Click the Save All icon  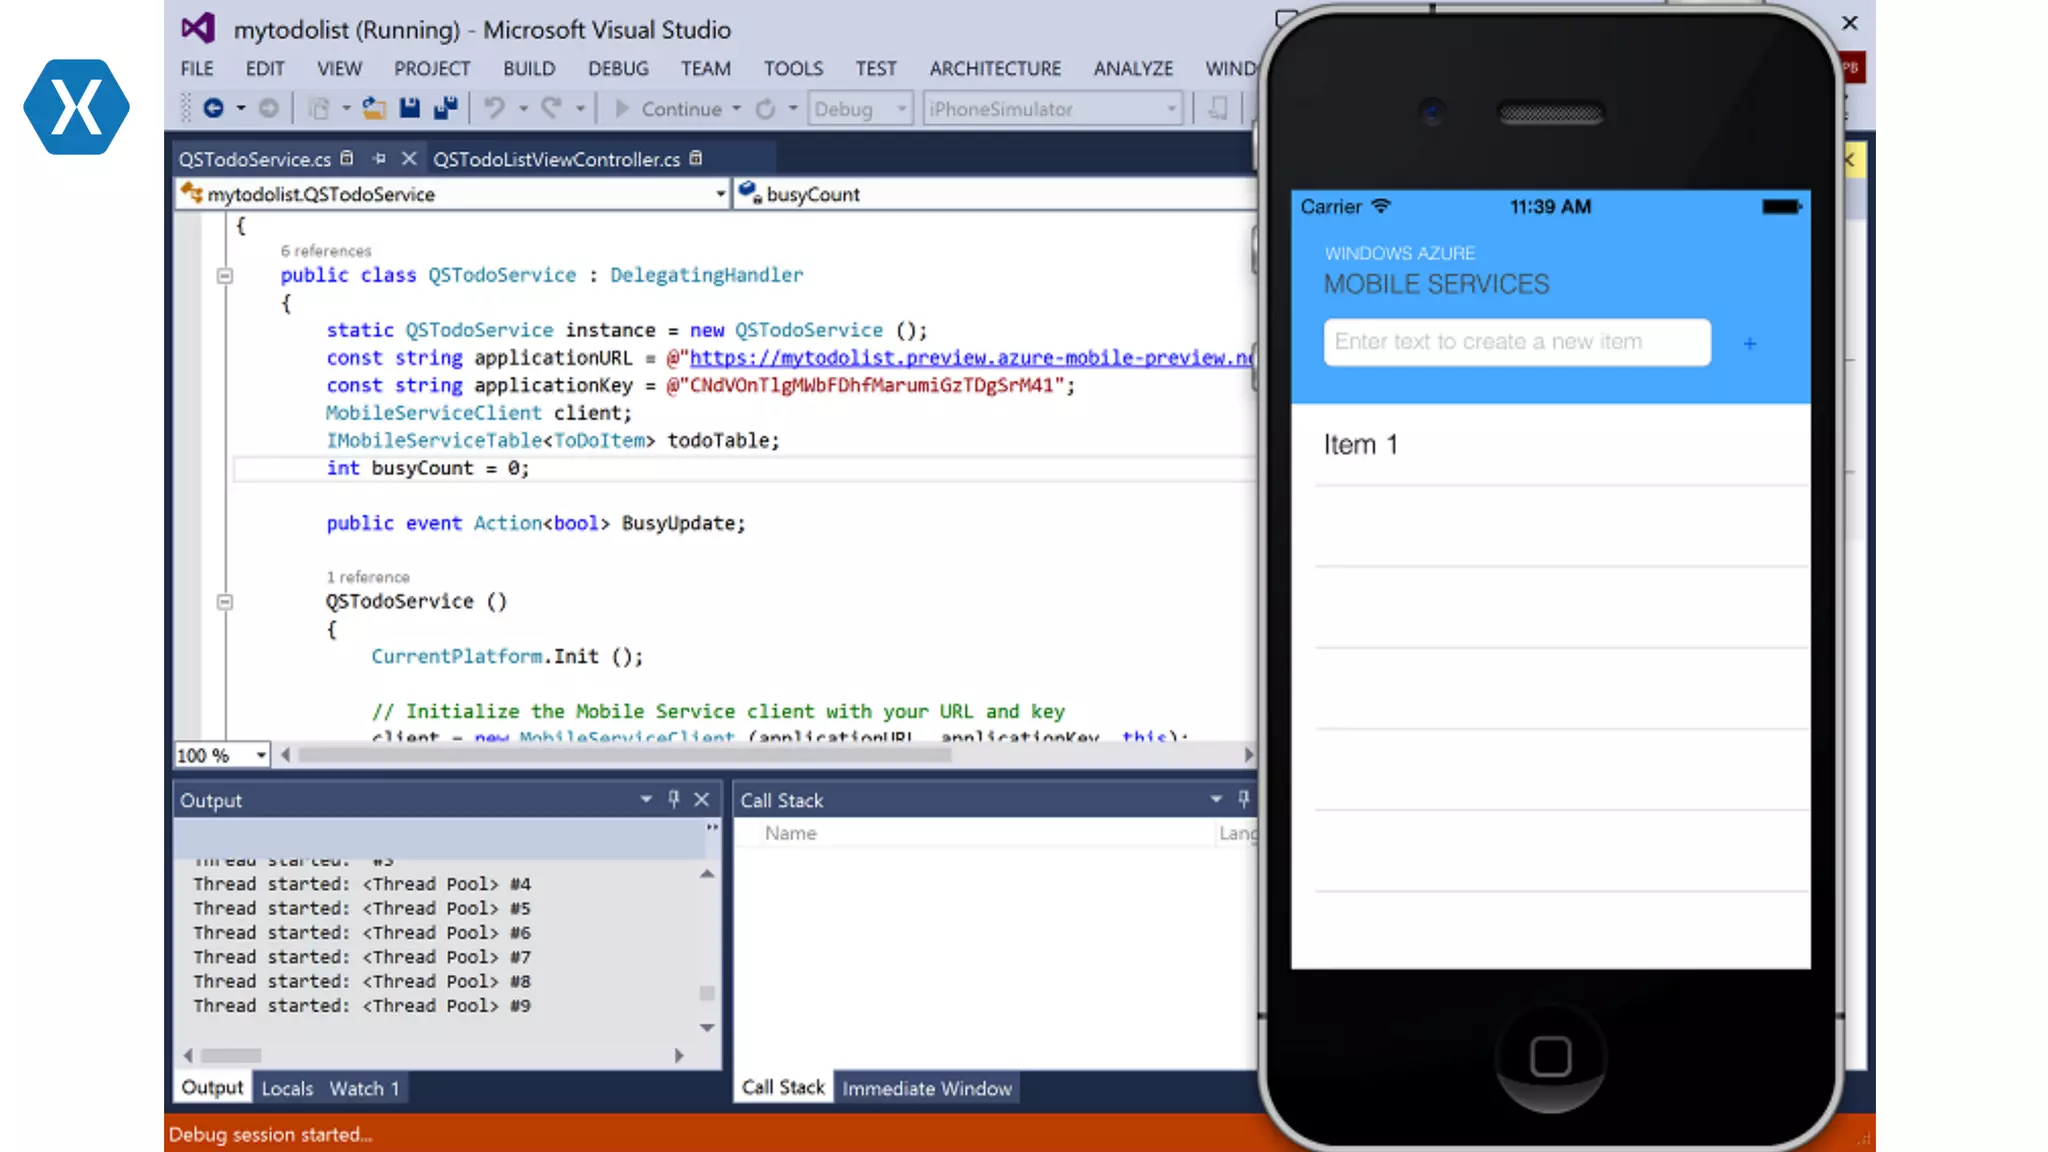tap(446, 108)
